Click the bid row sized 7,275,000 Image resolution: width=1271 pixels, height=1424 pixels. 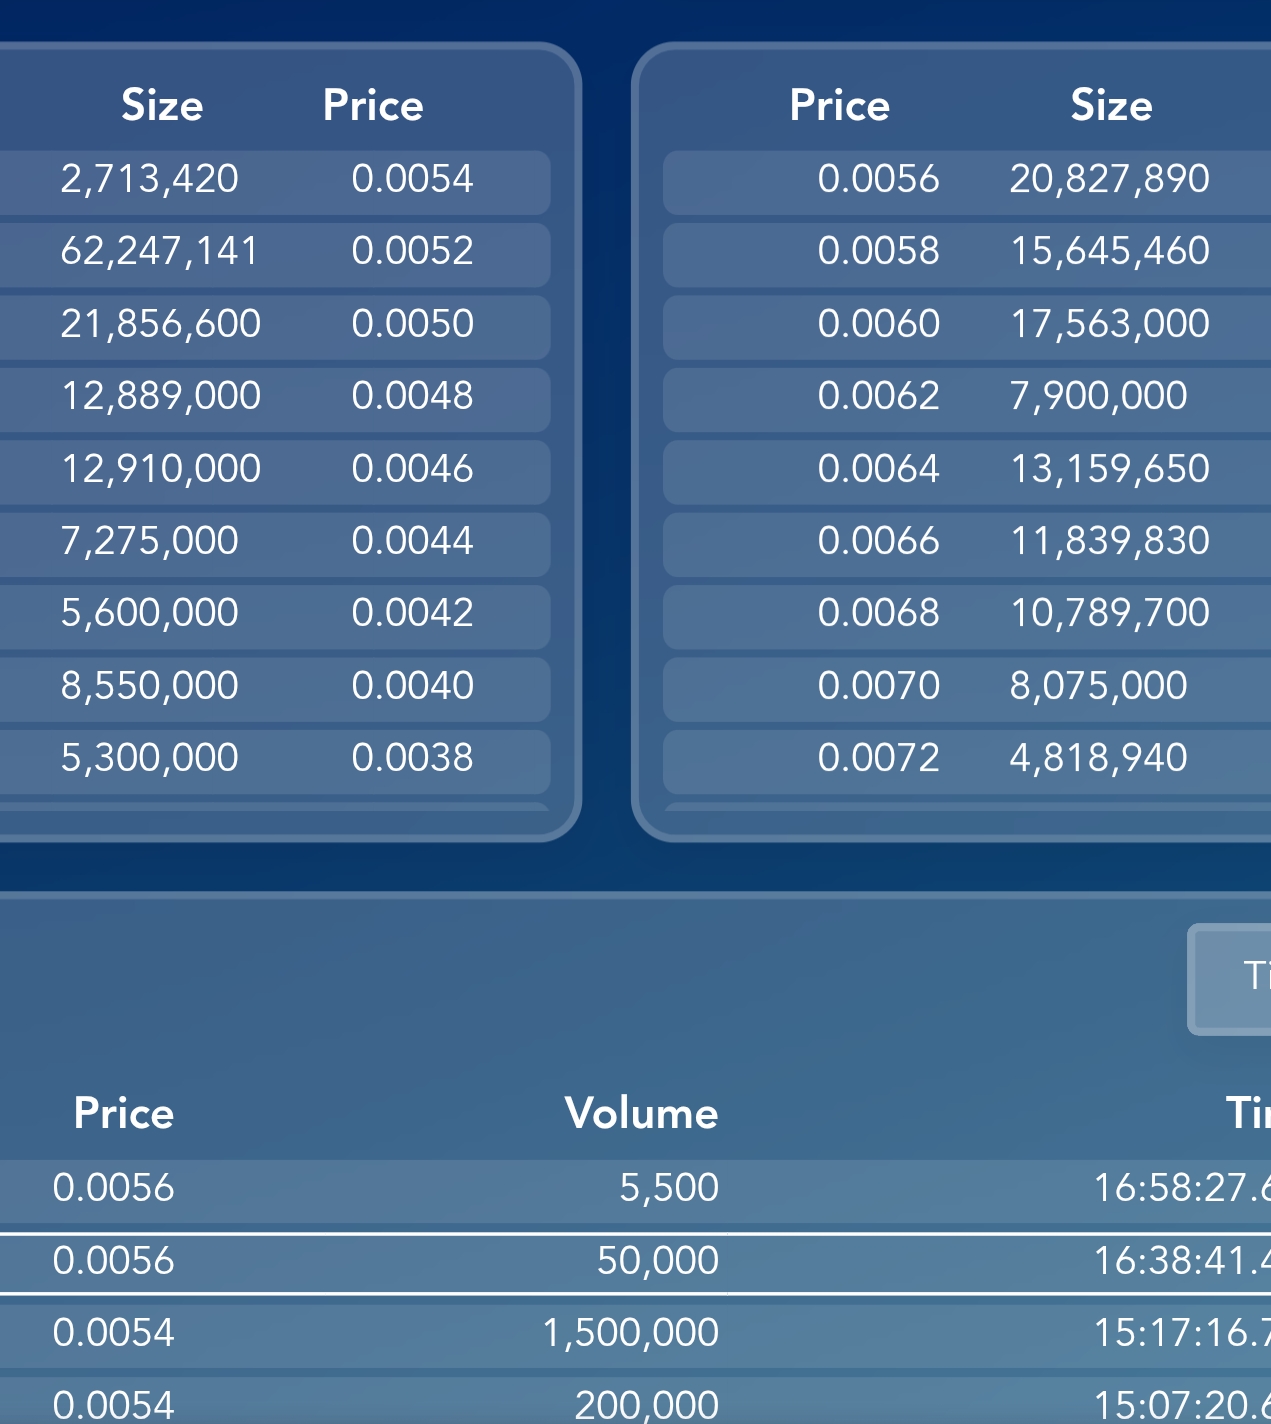click(275, 545)
